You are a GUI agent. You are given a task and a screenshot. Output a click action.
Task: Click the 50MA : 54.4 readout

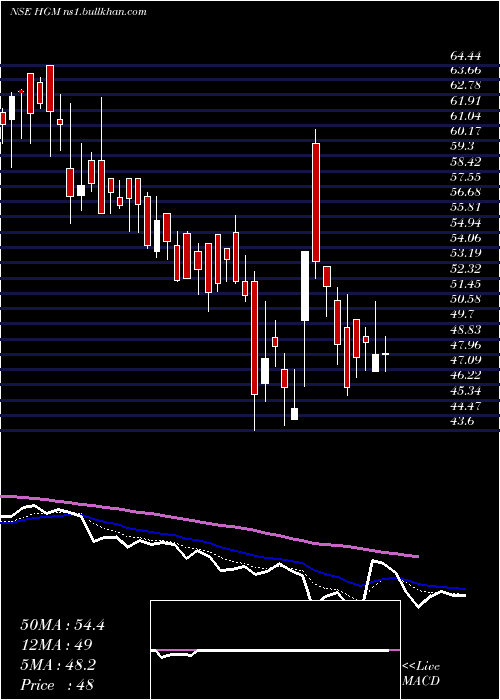pos(62,625)
